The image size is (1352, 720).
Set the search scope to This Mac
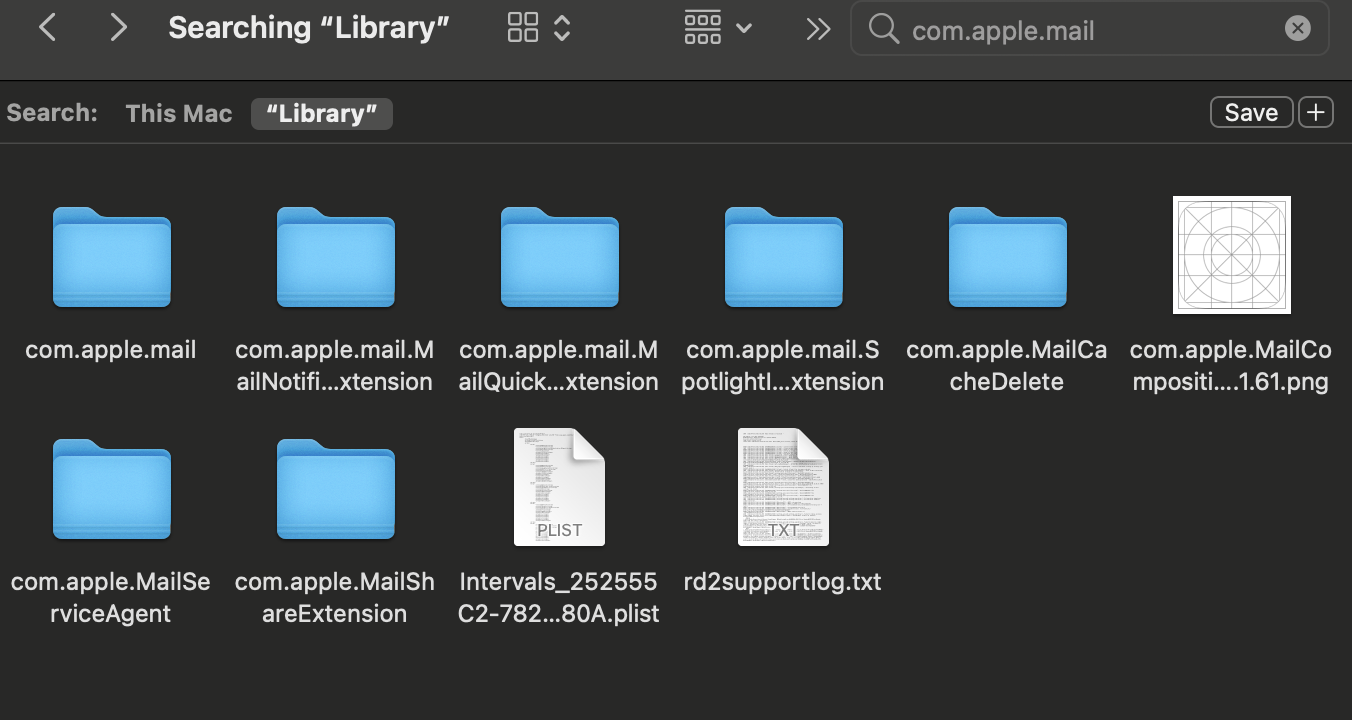point(179,114)
